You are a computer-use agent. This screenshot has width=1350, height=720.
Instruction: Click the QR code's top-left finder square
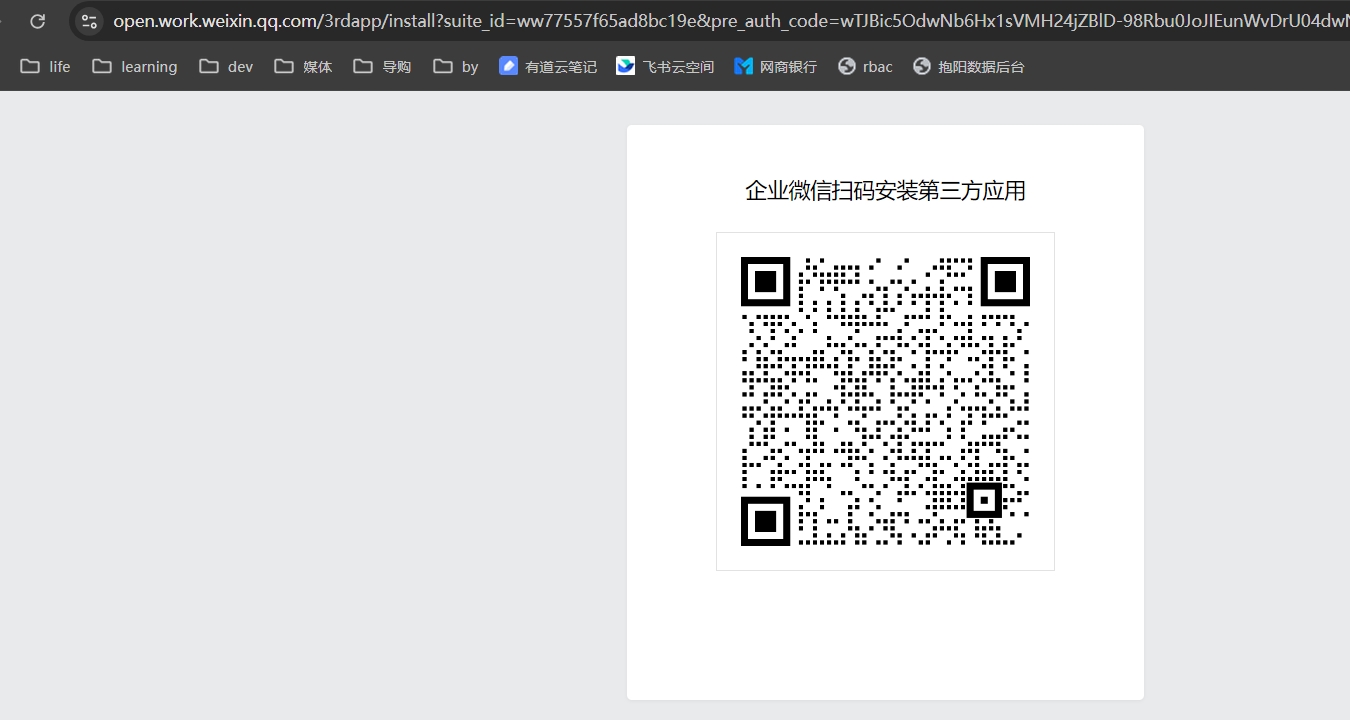click(765, 281)
